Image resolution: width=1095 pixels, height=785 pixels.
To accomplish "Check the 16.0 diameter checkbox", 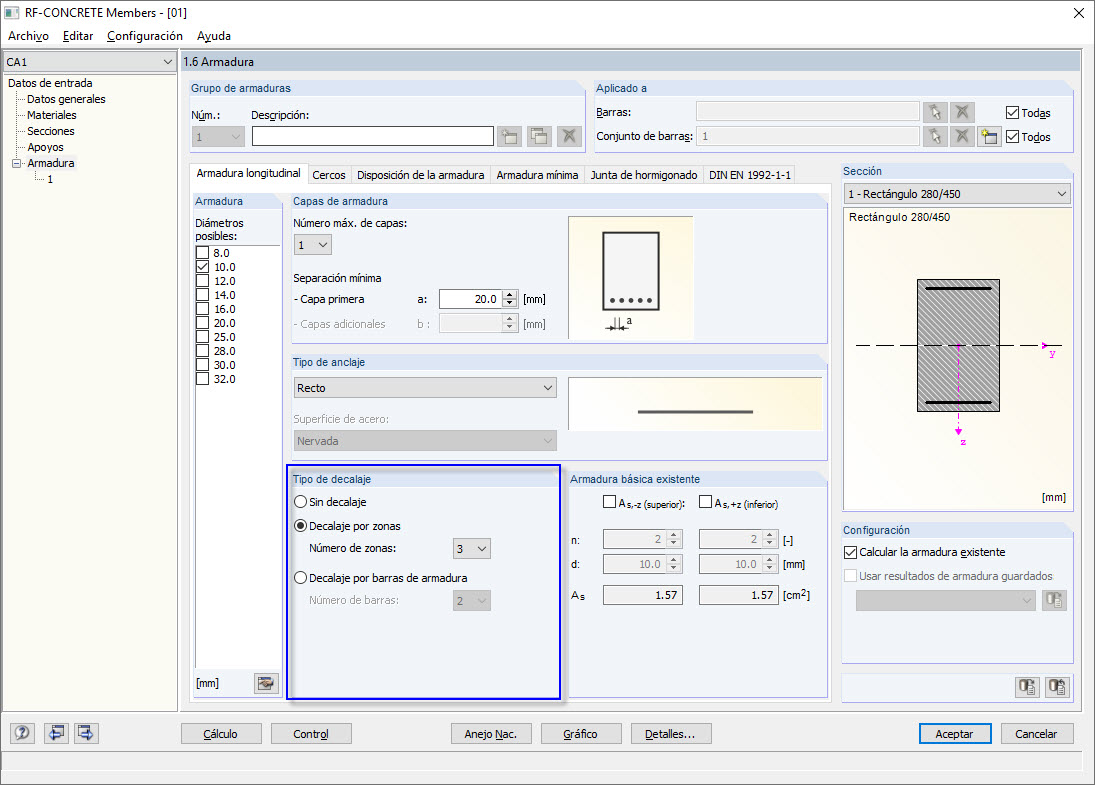I will coord(203,309).
